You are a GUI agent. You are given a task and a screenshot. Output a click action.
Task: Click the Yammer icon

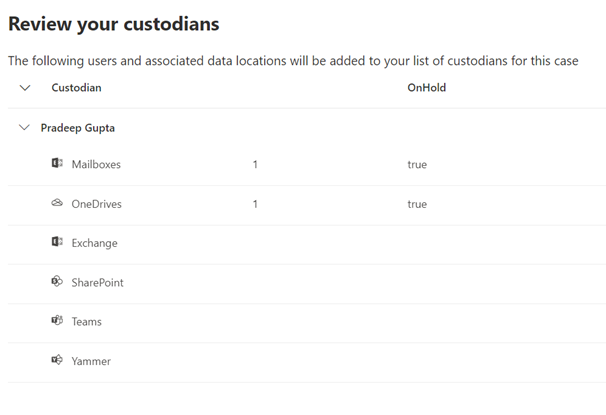click(57, 360)
